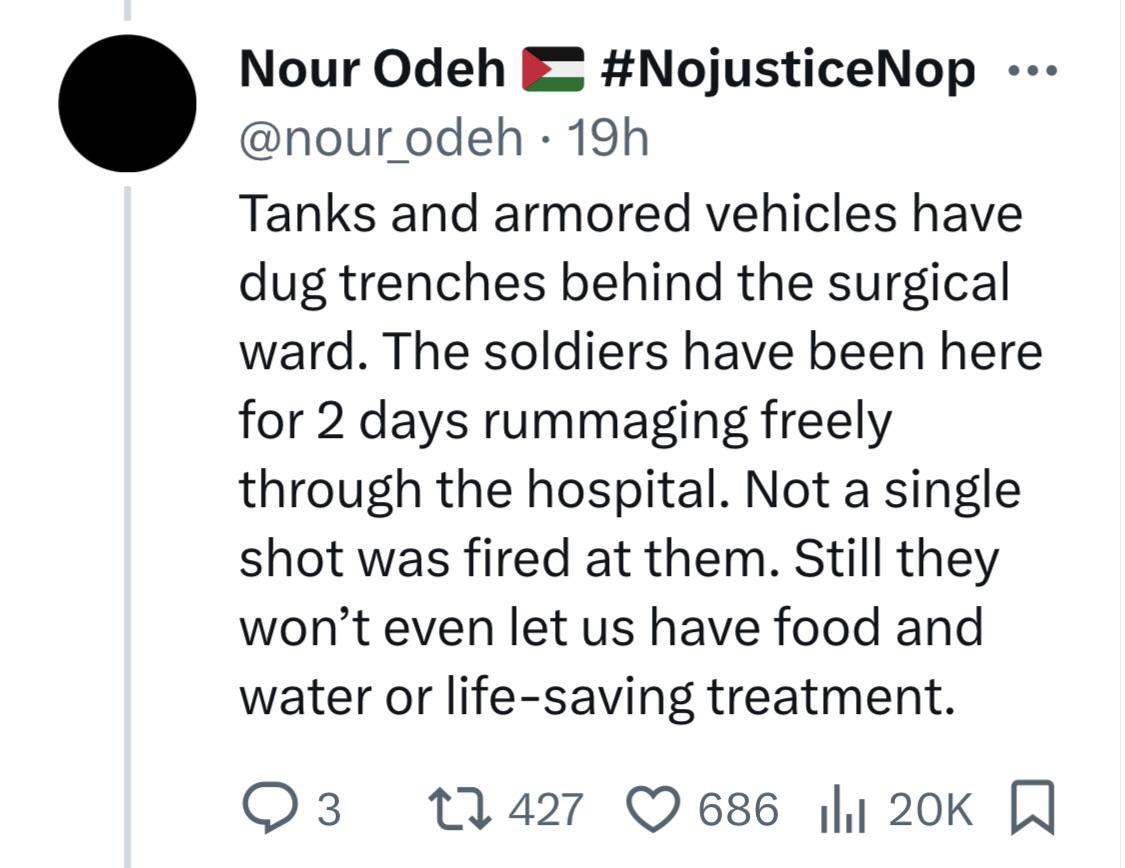Click the 427 repost count
This screenshot has height=868, width=1125.
point(545,808)
